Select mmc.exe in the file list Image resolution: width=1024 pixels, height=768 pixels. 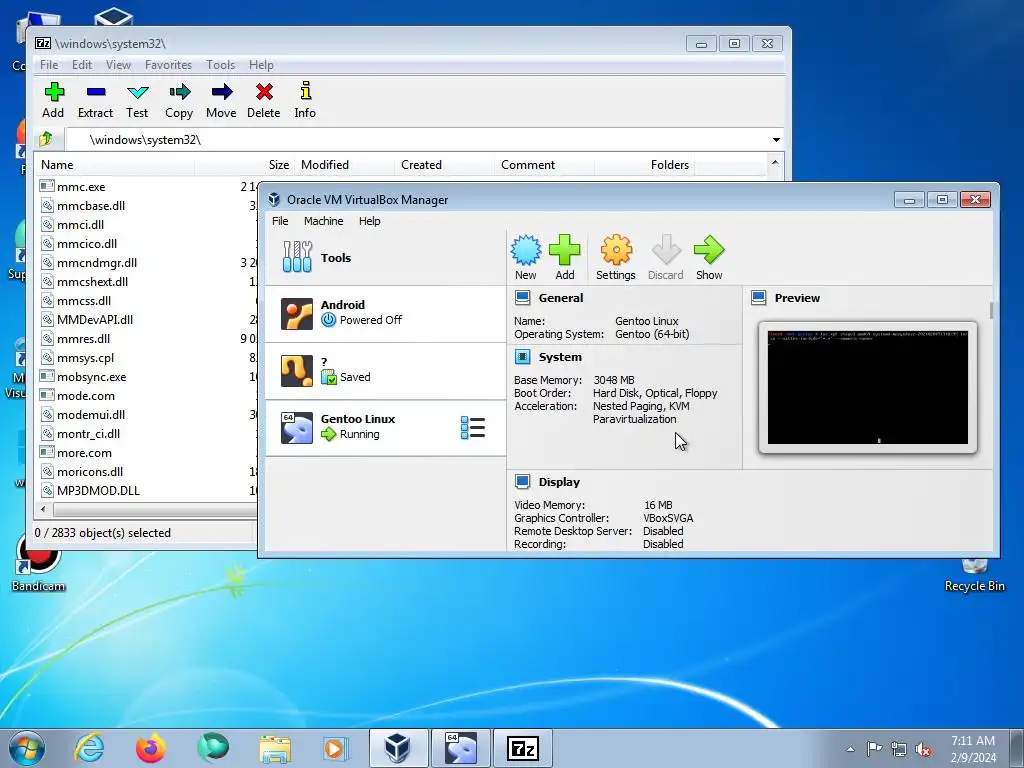(x=81, y=187)
